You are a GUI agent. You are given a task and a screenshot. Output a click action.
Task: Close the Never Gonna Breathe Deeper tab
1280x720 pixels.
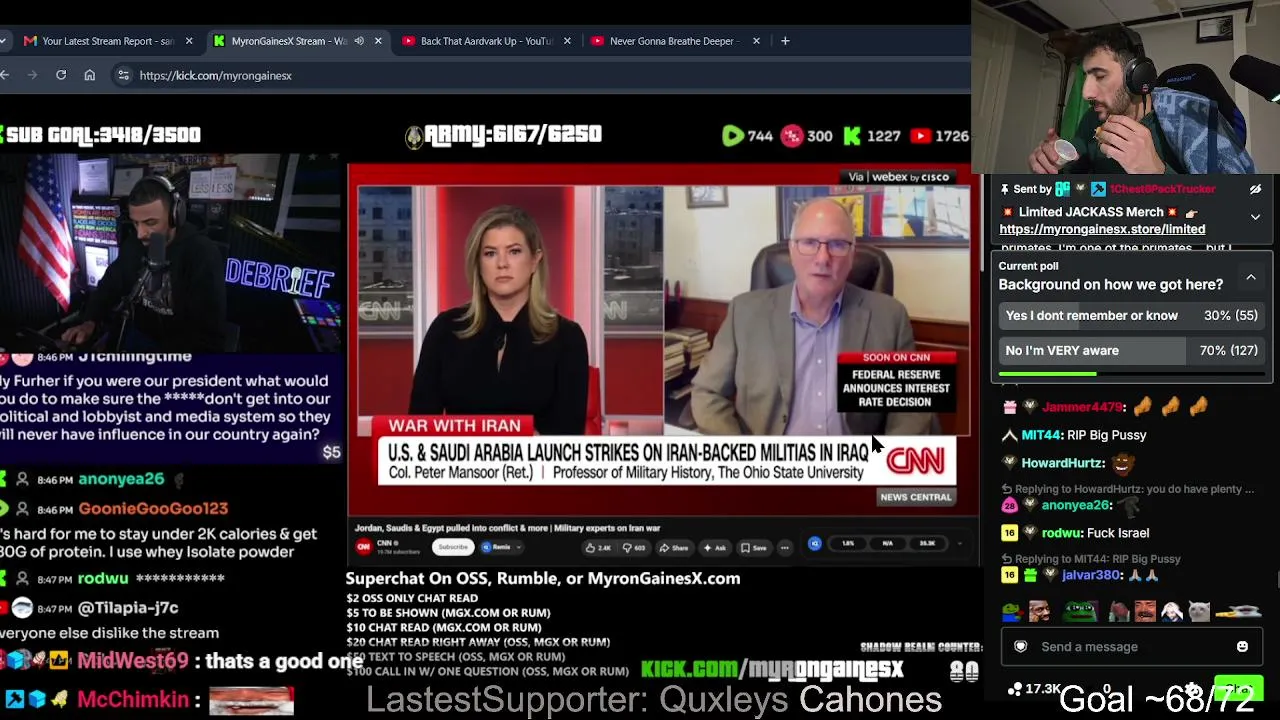[x=756, y=41]
